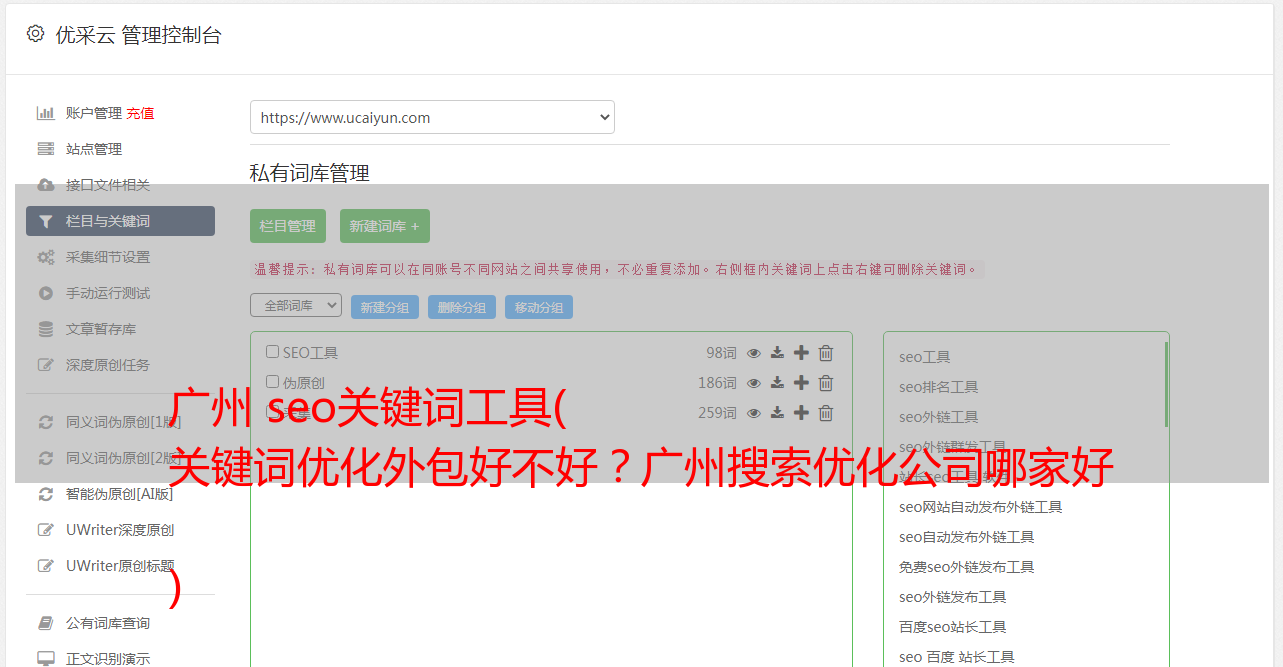Open 账户管理 menu item
The width and height of the screenshot is (1283, 667).
(x=94, y=113)
